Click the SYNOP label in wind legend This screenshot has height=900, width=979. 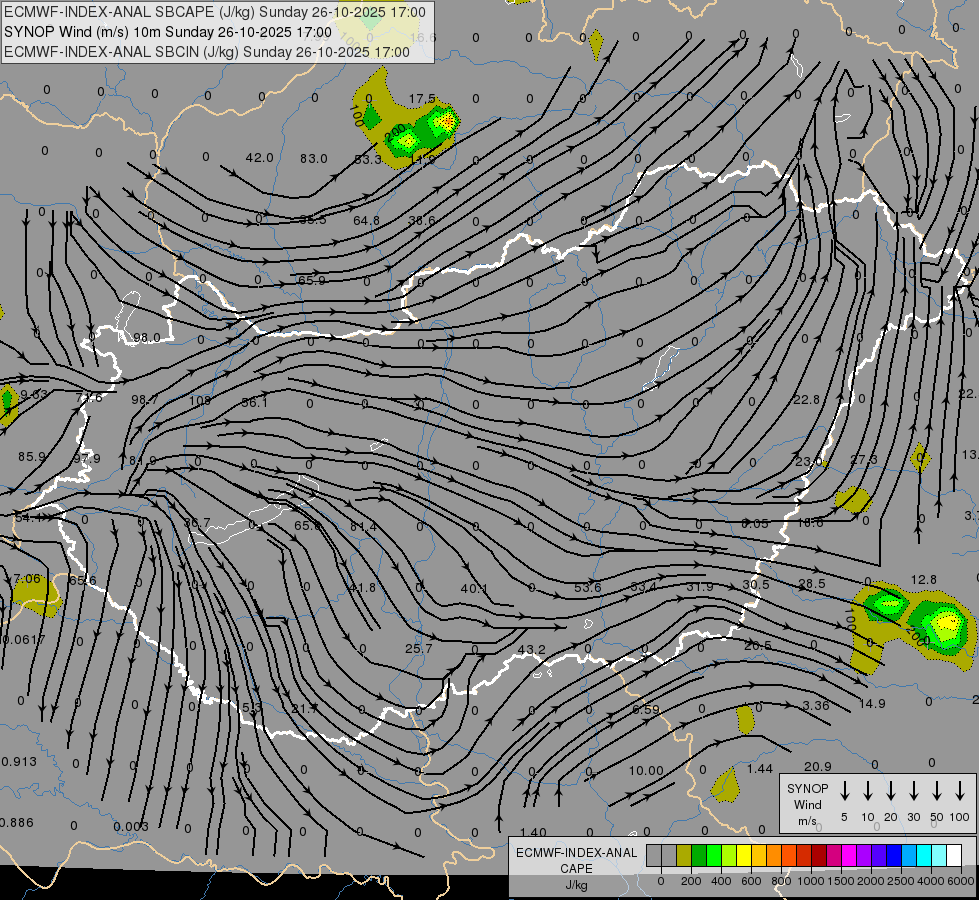pos(807,789)
